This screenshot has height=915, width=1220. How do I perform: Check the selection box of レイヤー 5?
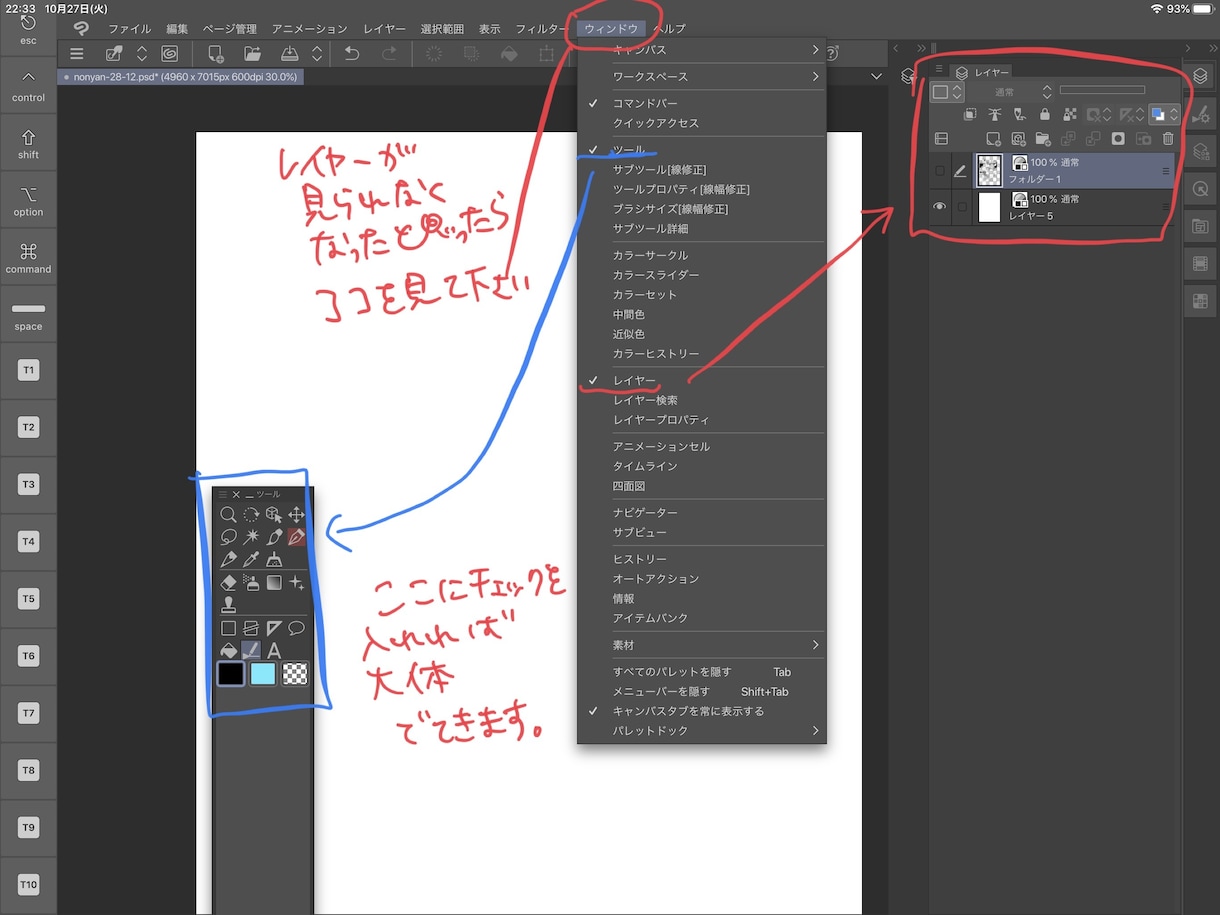pos(962,206)
